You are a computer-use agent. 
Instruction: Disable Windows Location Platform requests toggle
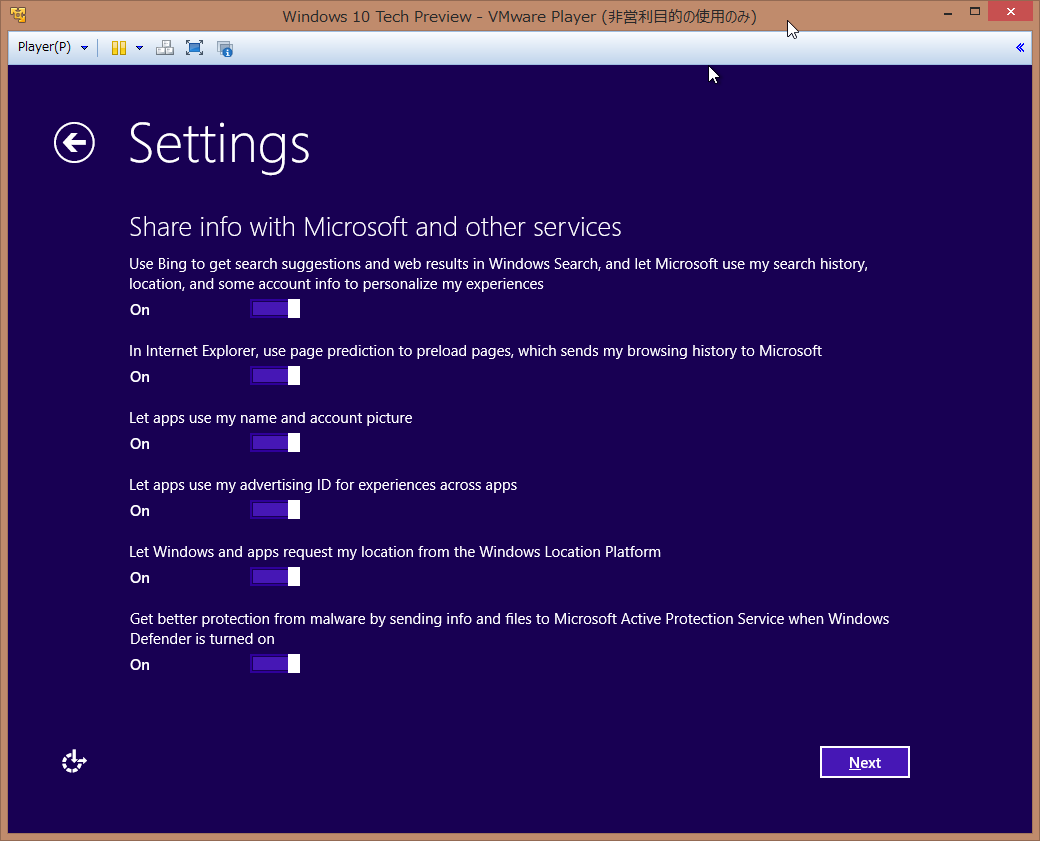pos(275,576)
